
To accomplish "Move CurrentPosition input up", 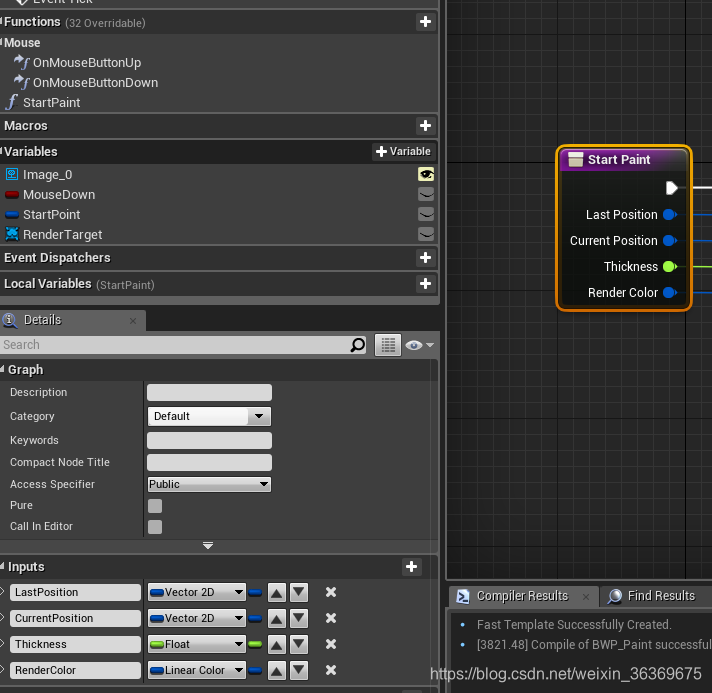I will (x=277, y=619).
